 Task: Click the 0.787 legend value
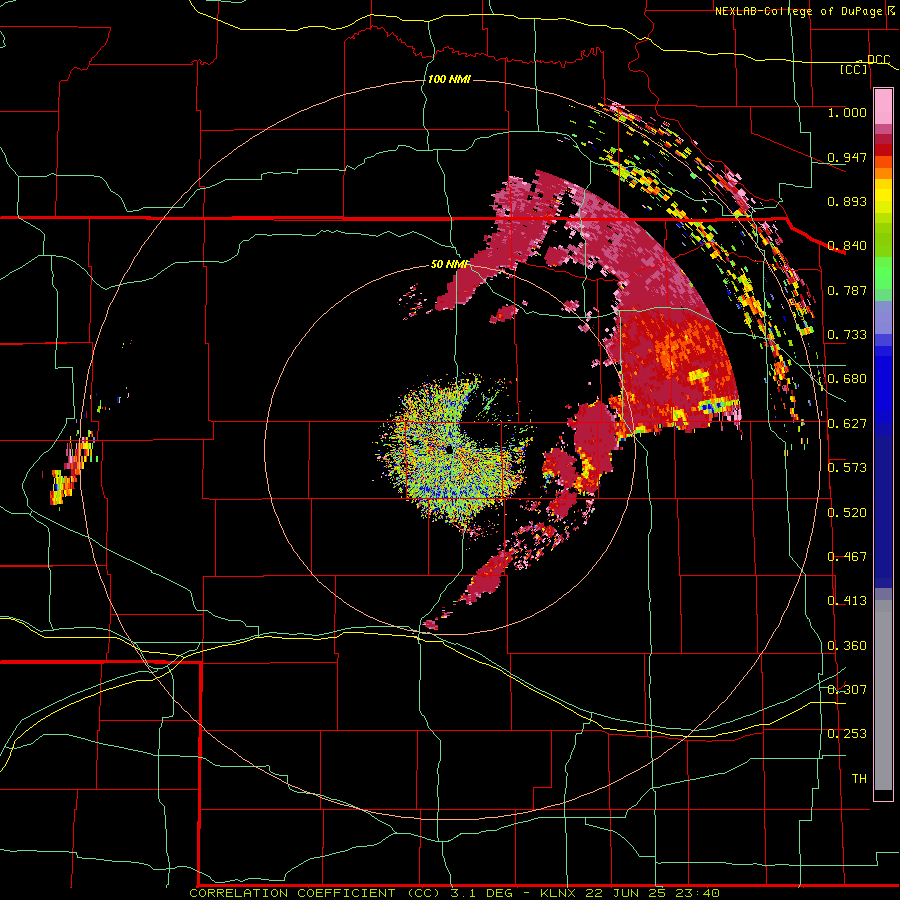coord(847,290)
